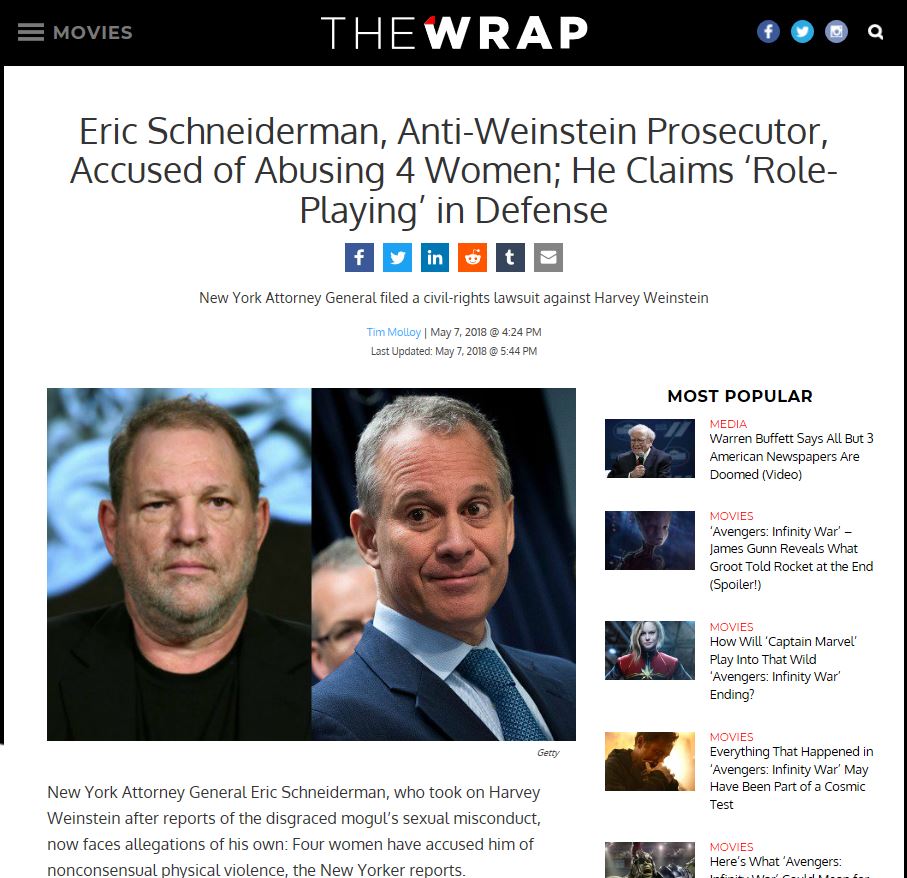
Task: Share article on Reddit
Action: pos(473,257)
